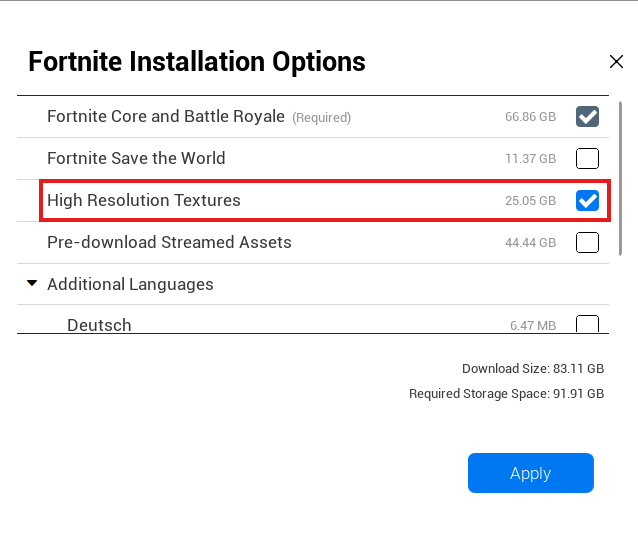
Task: Enable the Fortnite Save the World checkbox
Action: coord(587,158)
